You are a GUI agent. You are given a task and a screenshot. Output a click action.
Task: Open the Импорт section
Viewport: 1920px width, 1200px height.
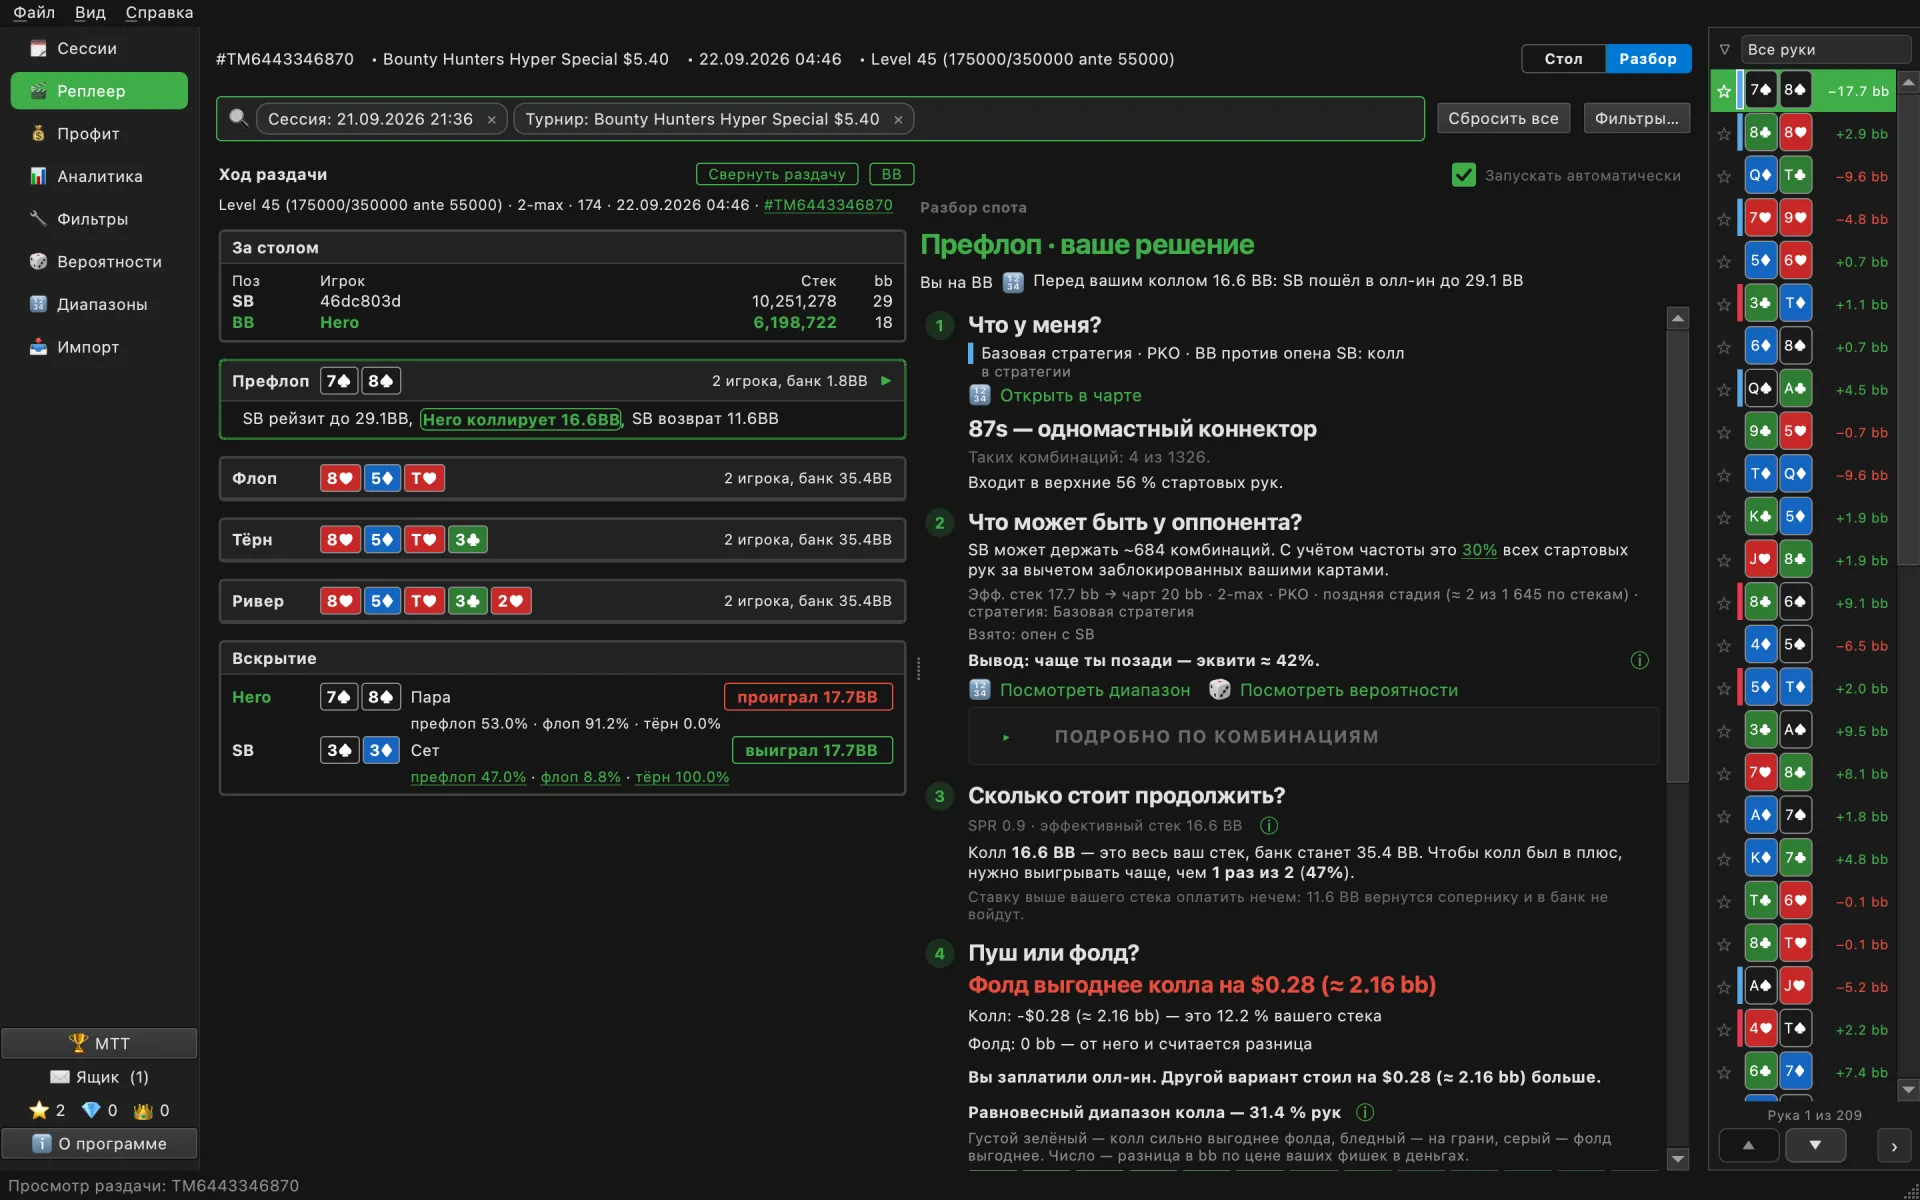pos(99,347)
